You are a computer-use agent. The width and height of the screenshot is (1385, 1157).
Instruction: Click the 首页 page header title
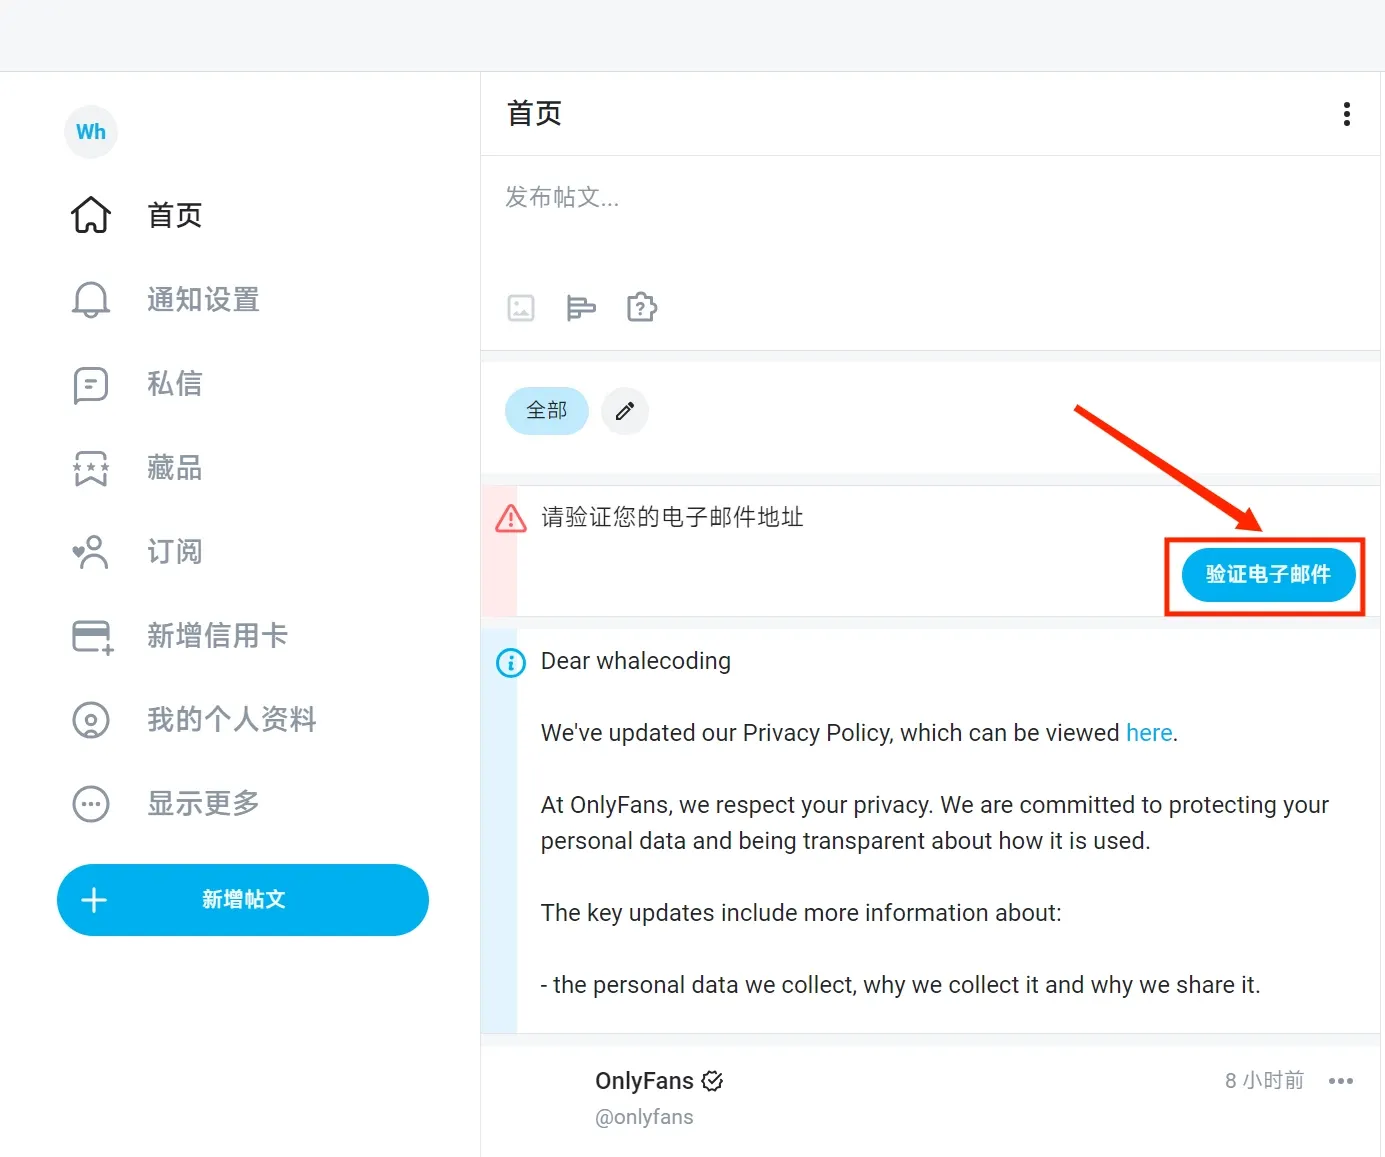tap(535, 113)
